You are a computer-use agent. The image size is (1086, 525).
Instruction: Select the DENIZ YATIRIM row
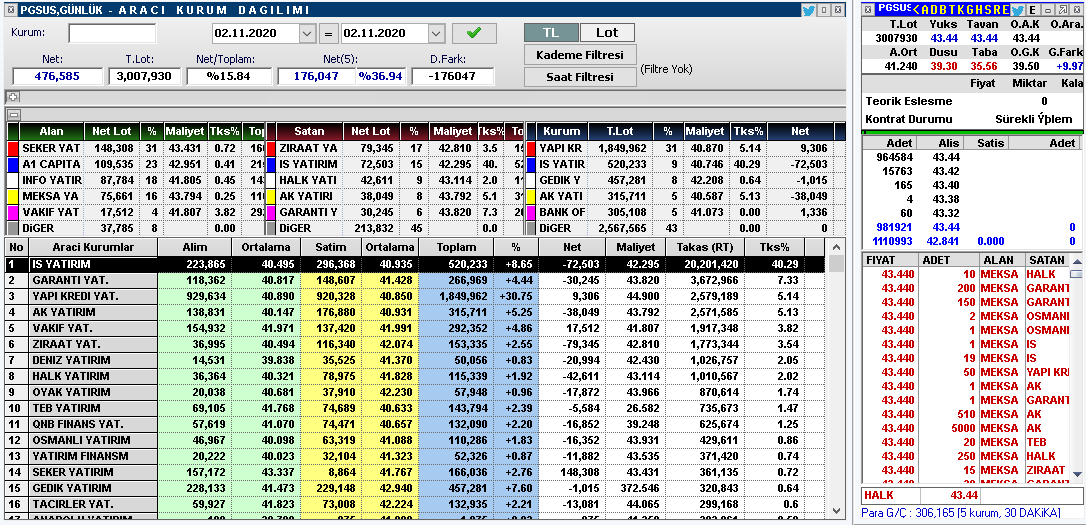(416, 359)
